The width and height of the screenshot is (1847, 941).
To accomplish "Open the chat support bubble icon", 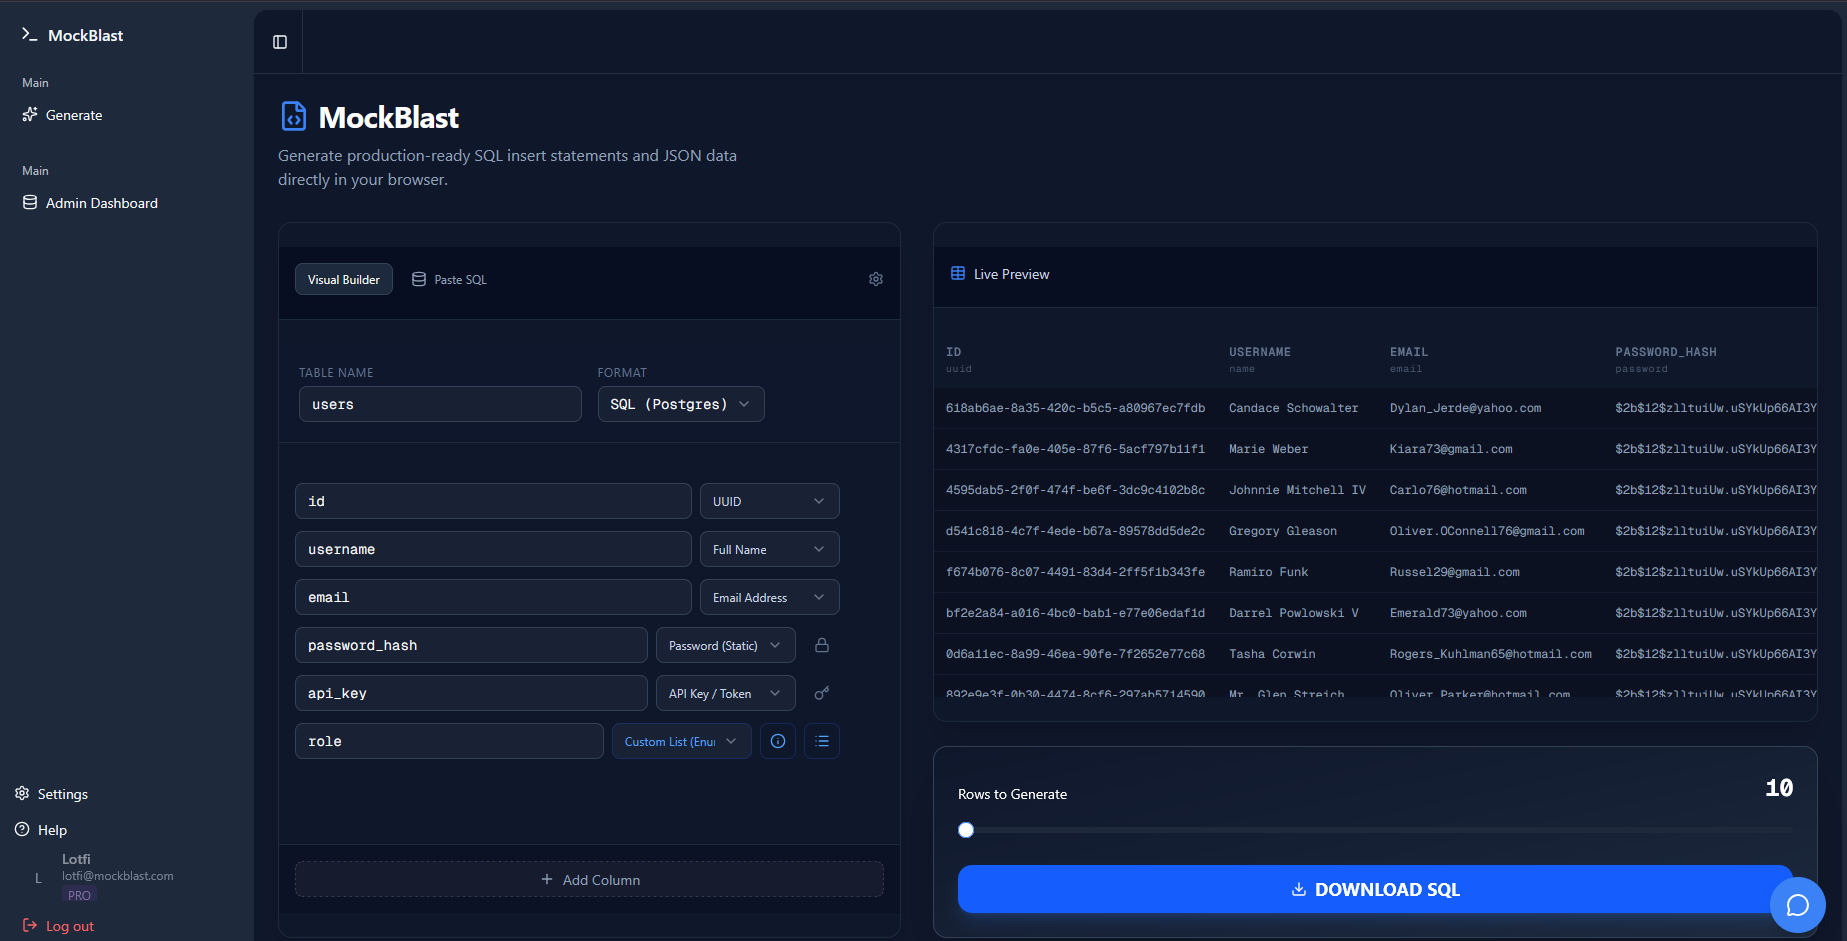I will (1797, 905).
